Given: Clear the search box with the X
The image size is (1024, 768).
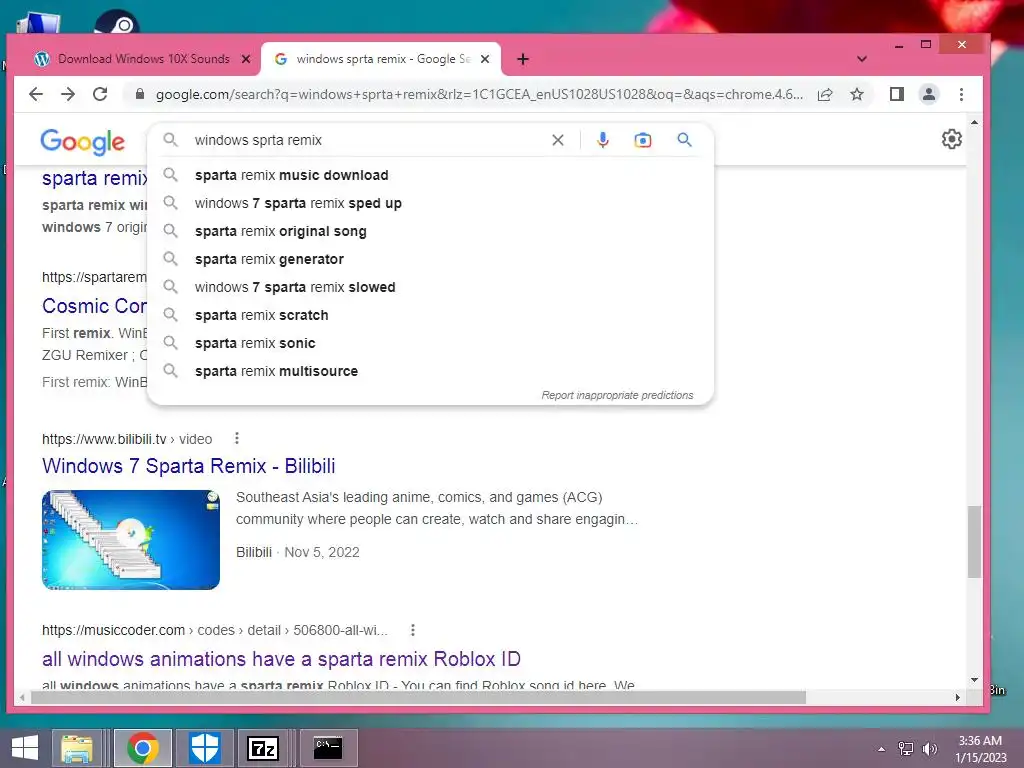Looking at the screenshot, I should 558,140.
